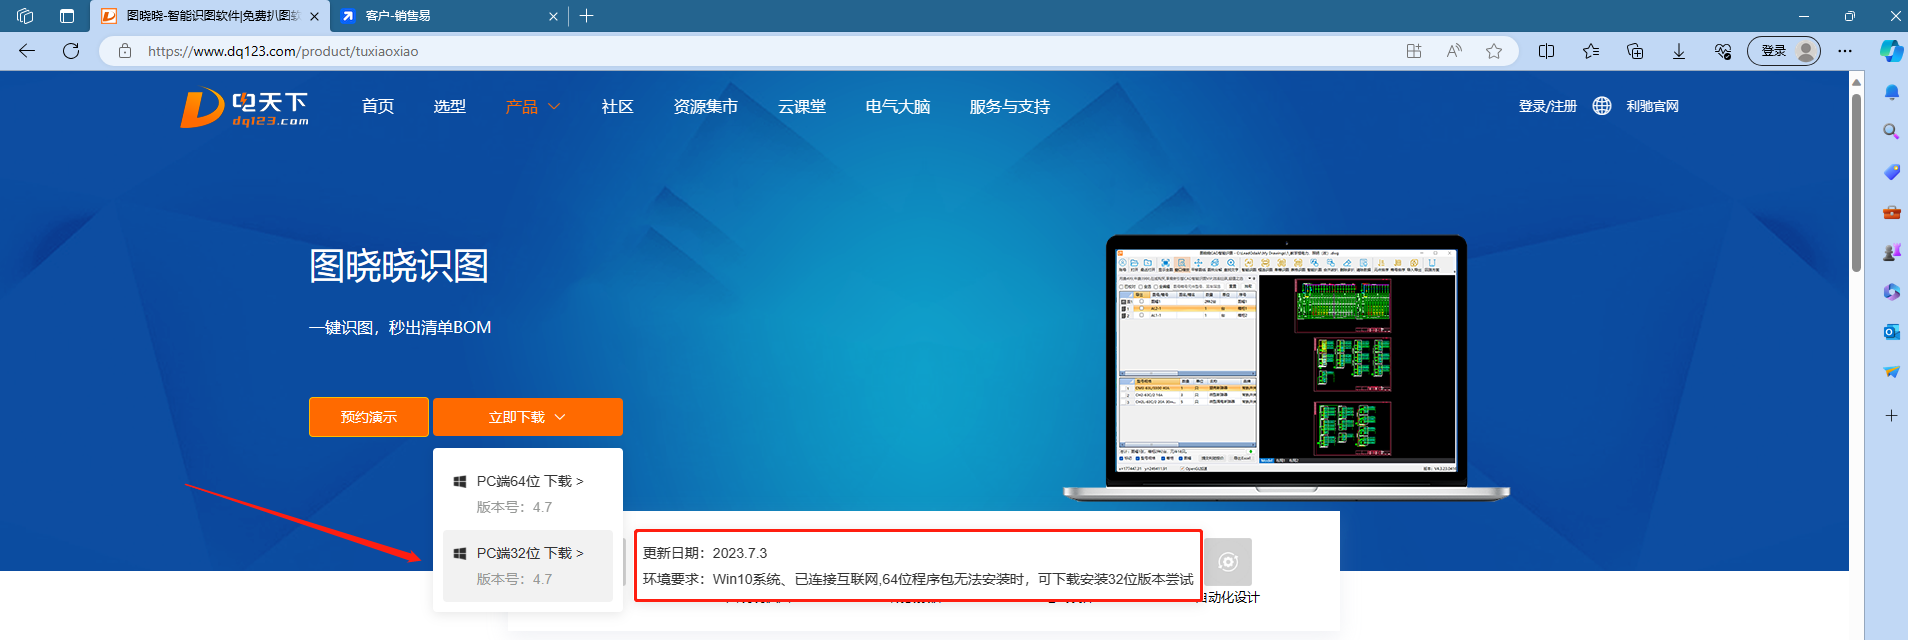Open the 首页 navigation item
Viewport: 1908px width, 640px height.
[378, 107]
